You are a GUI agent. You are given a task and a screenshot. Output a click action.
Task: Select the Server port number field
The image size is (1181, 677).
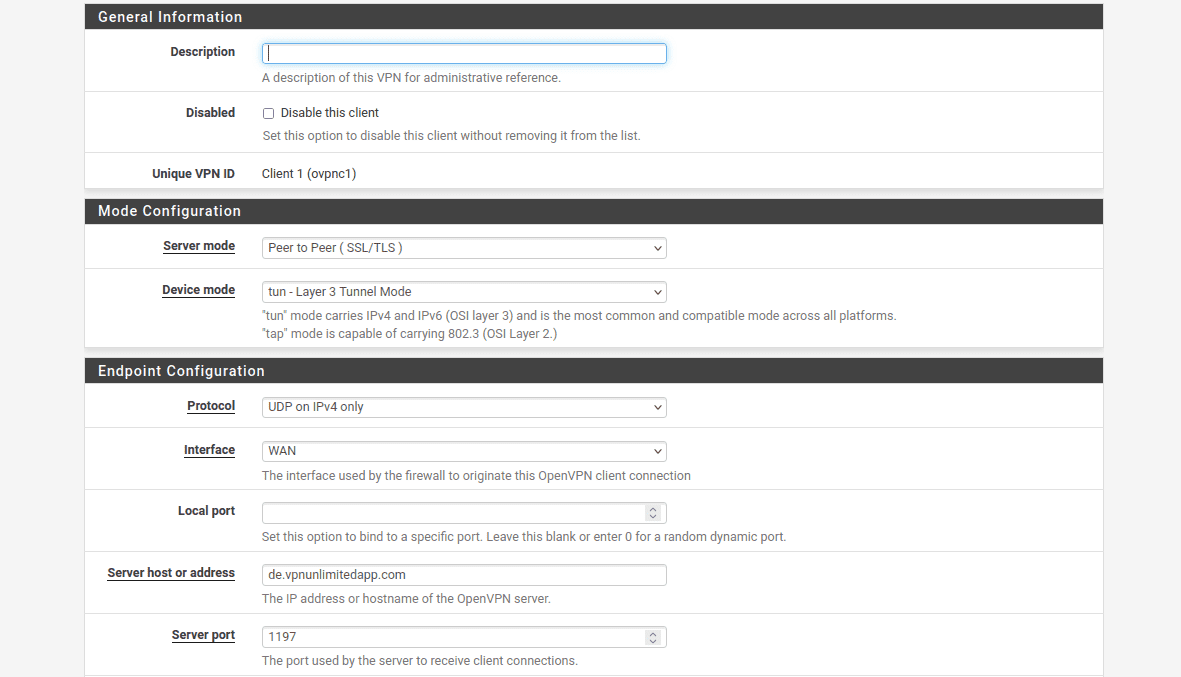coord(452,637)
